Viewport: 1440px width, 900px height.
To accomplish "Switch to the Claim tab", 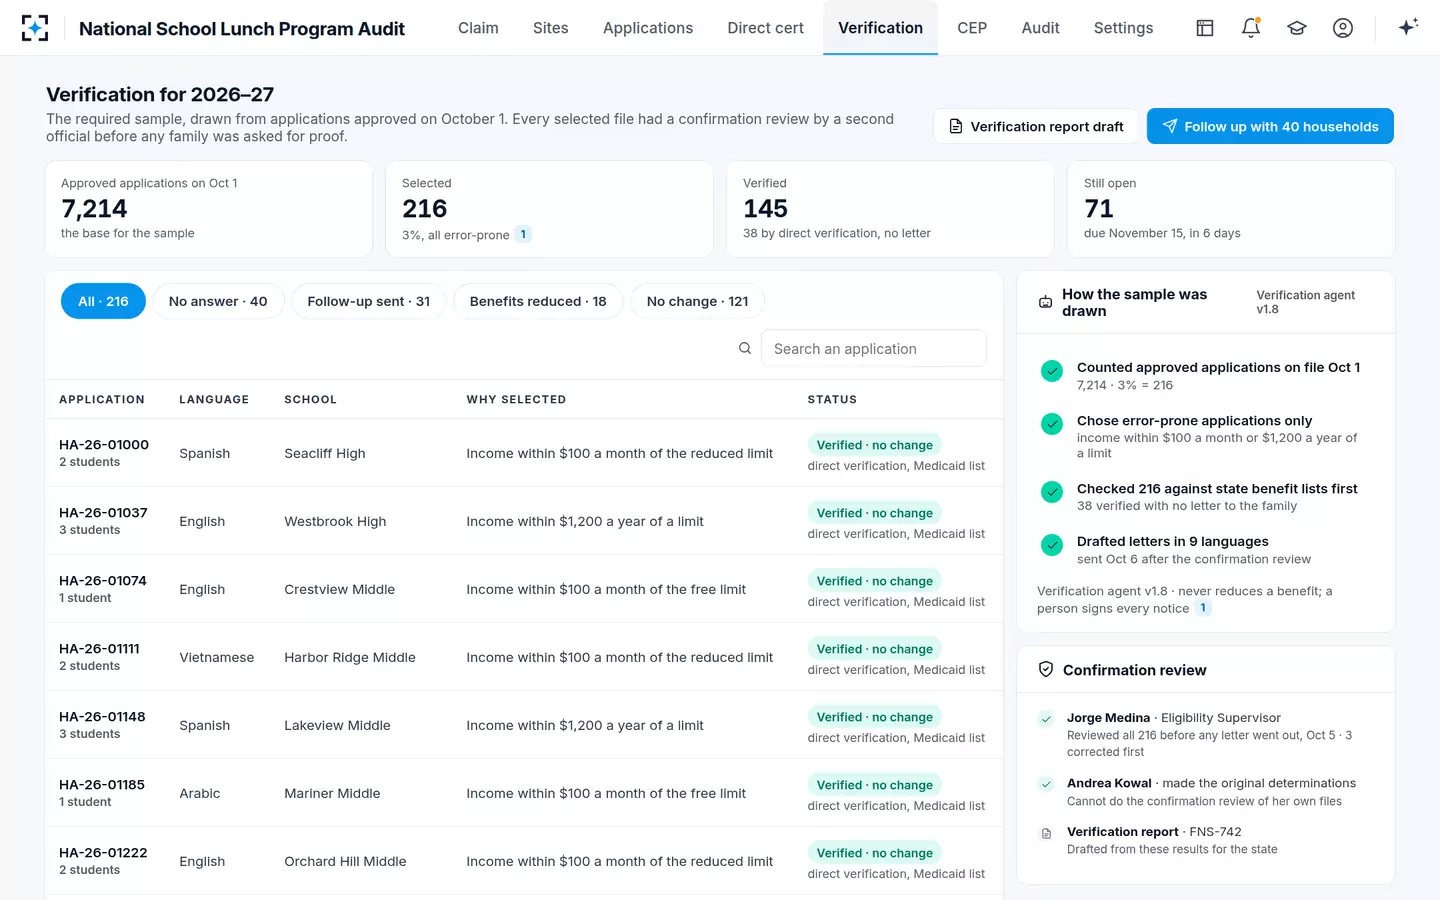I will point(478,28).
